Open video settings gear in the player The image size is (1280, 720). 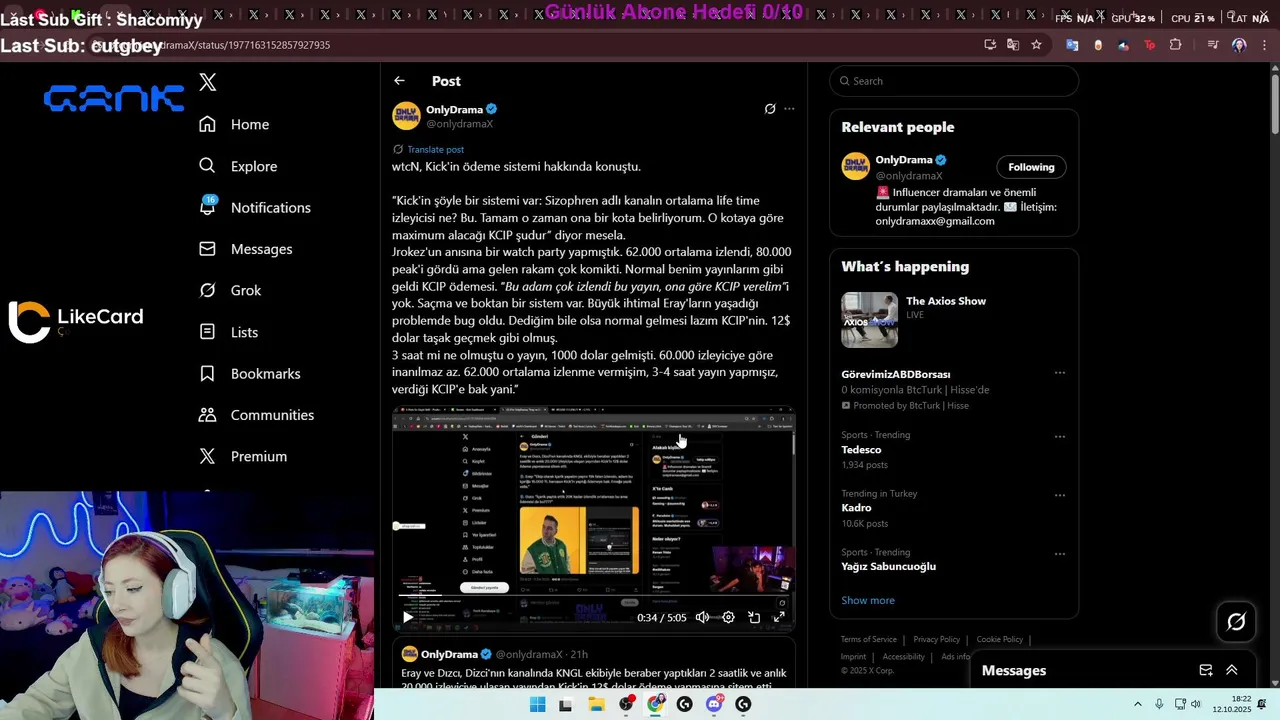(728, 618)
